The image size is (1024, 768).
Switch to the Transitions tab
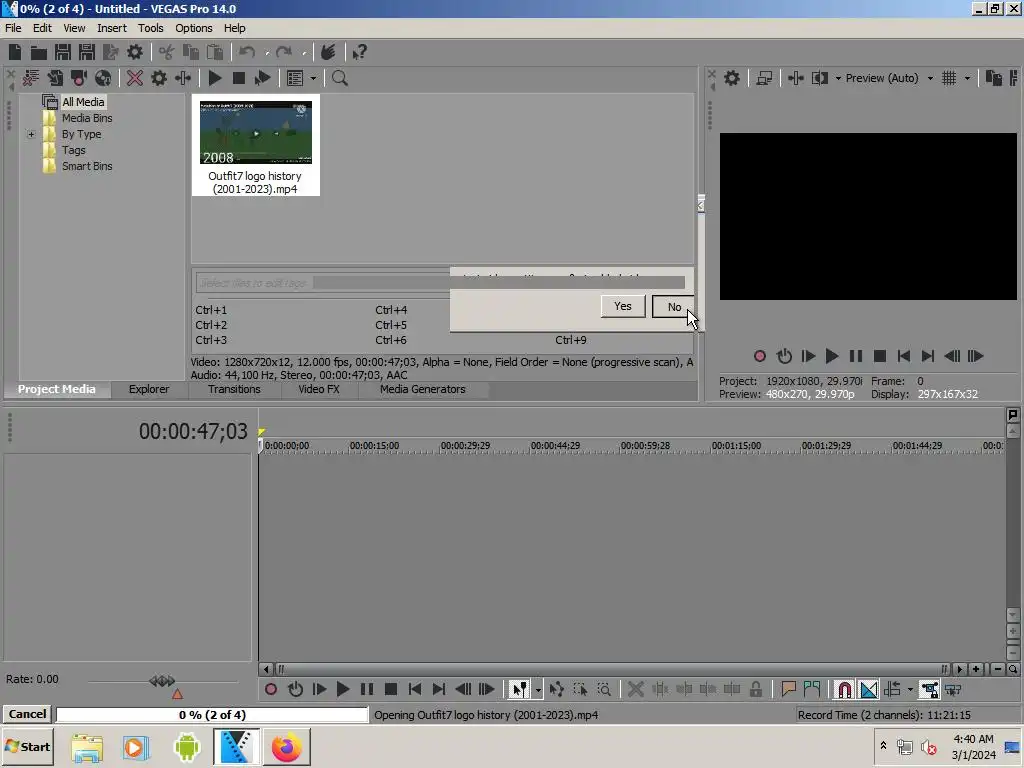tap(234, 389)
